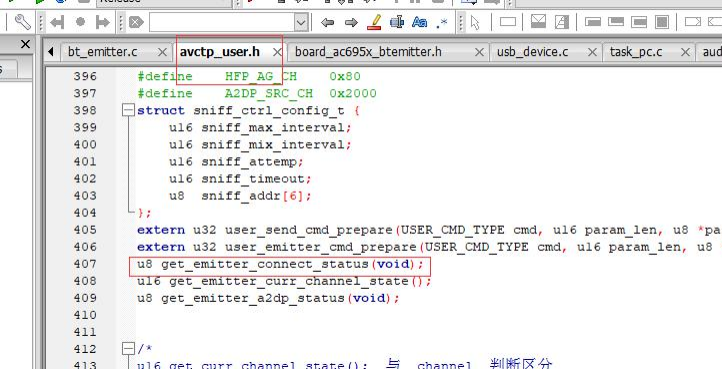Select the mouse pointer tool
Viewport: 722px width, 369px height.
tap(475, 22)
